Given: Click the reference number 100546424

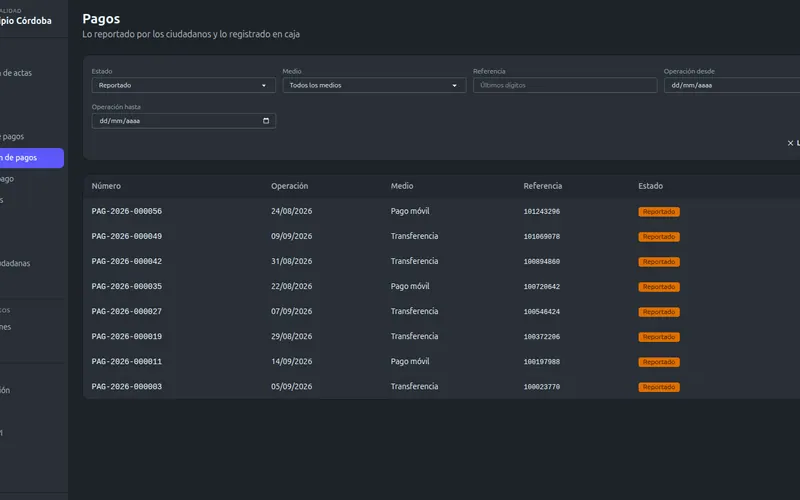Looking at the screenshot, I should pos(542,311).
